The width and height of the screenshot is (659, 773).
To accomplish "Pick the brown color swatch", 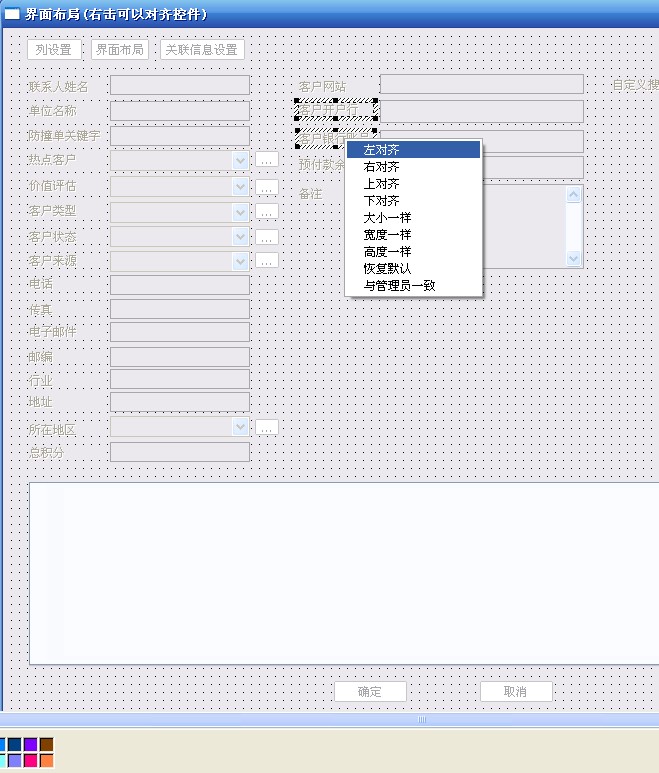I will click(46, 745).
